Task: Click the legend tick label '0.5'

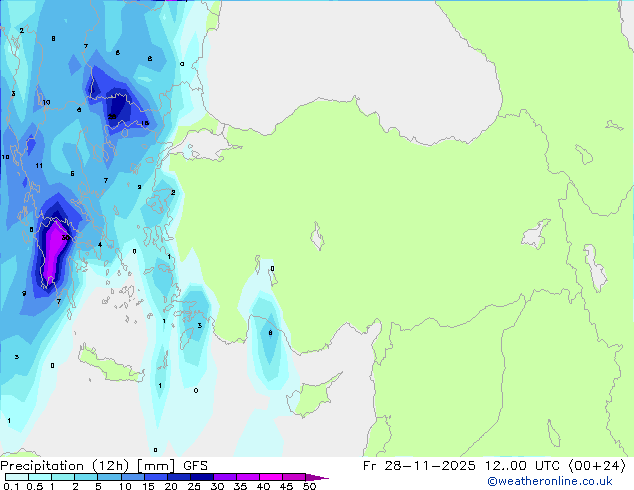Action: pos(35,486)
